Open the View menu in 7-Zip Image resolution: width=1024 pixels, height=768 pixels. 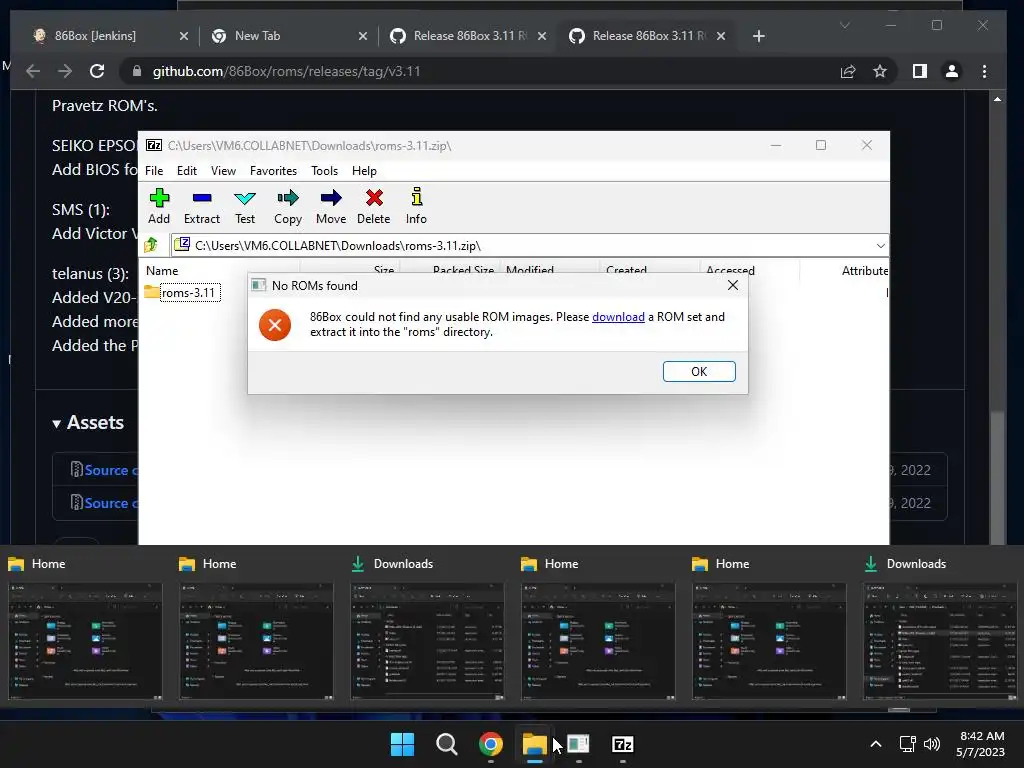tap(223, 170)
